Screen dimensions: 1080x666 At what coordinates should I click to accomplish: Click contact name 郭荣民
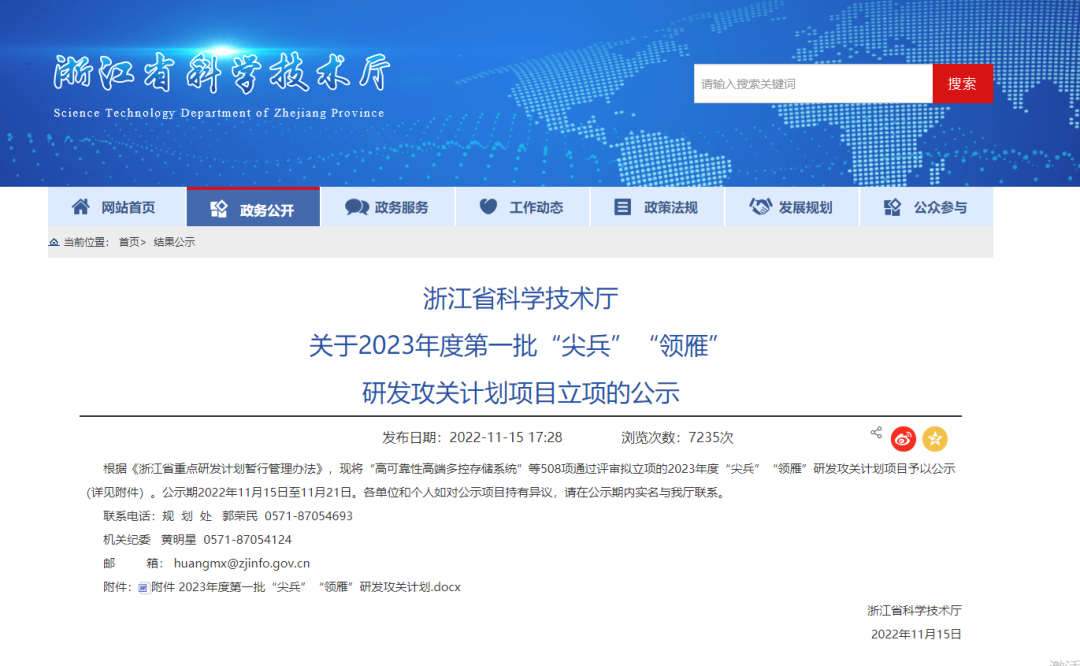click(240, 516)
